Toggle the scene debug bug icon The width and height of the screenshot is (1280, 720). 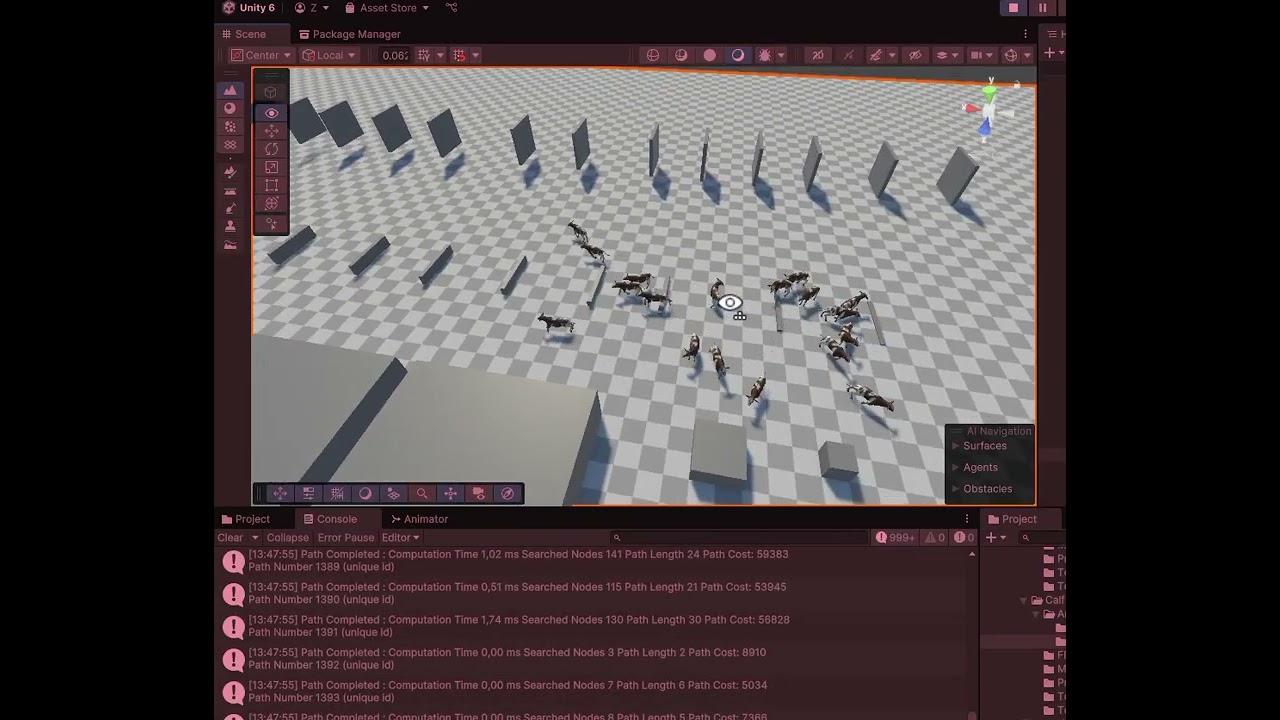[766, 55]
